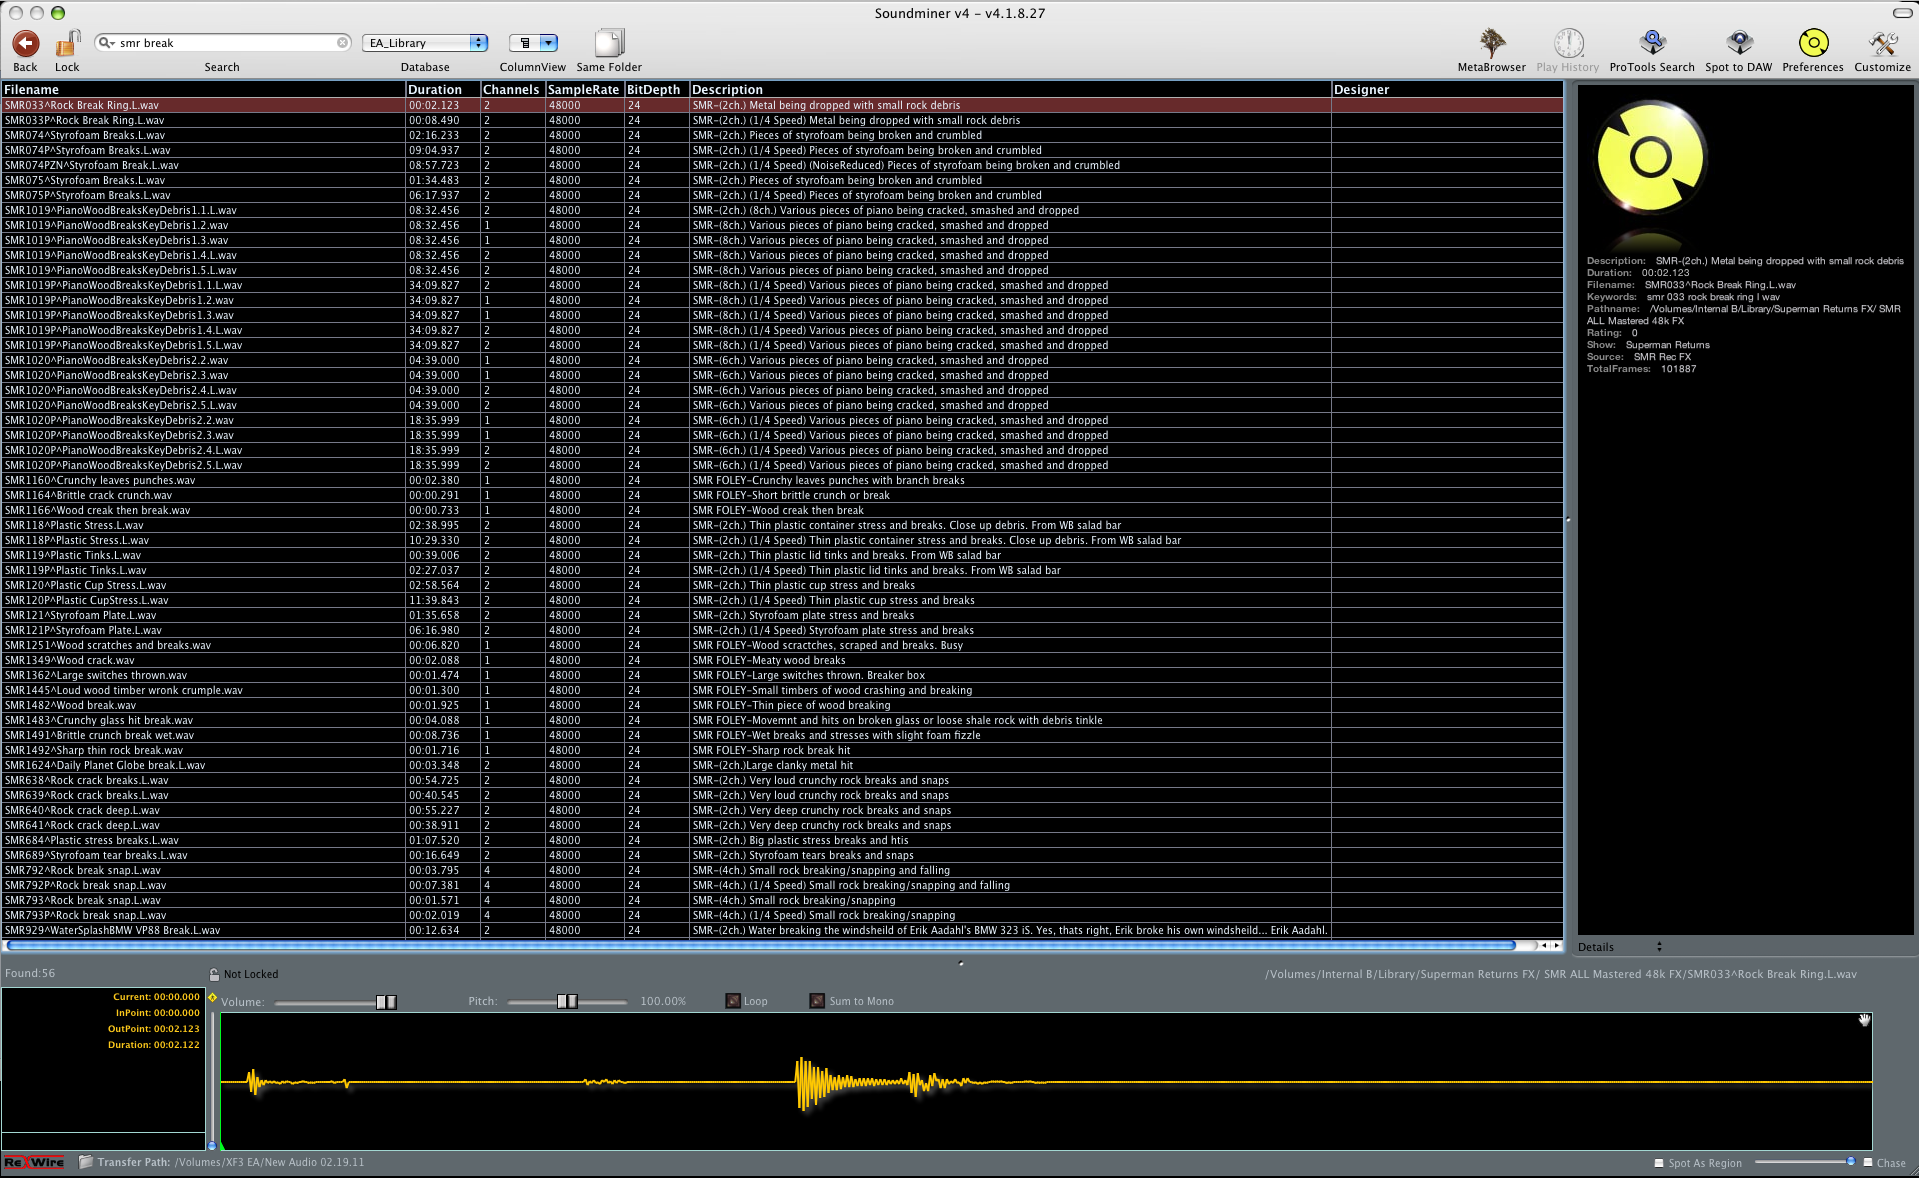Image resolution: width=1919 pixels, height=1178 pixels.
Task: Sort by the BitDepth column header
Action: pos(655,90)
